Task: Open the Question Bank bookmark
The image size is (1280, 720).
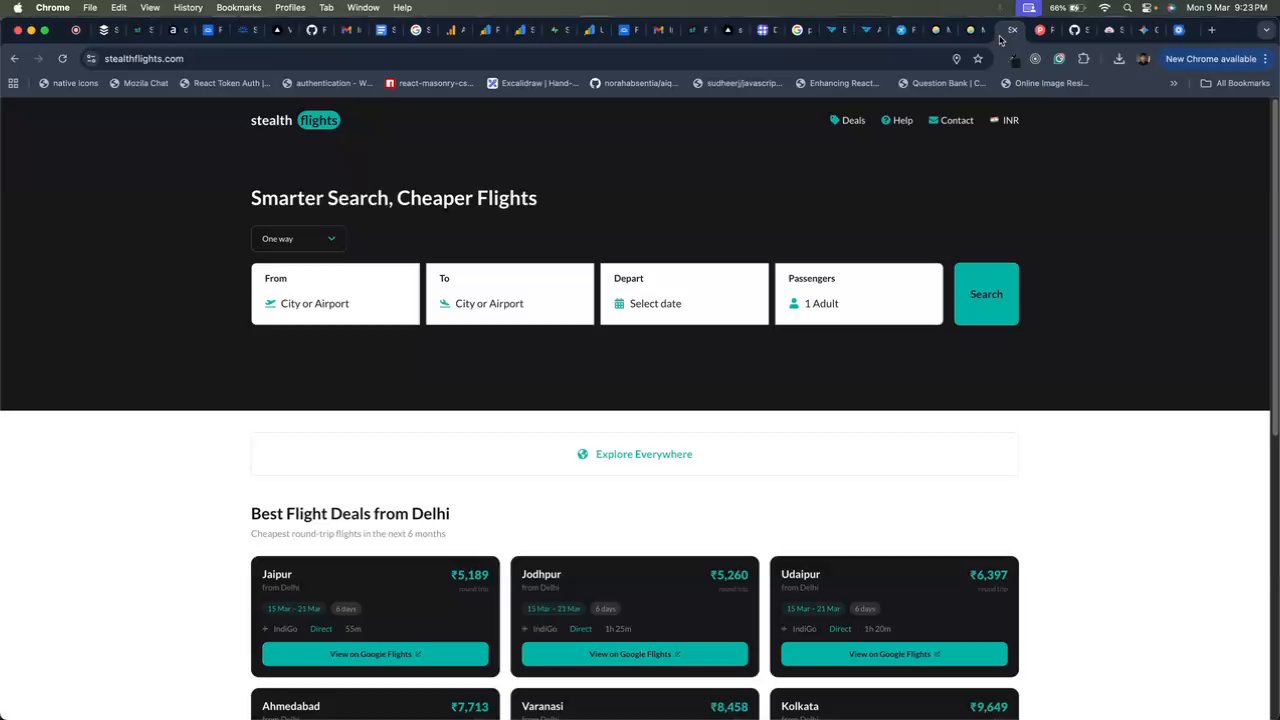Action: point(942,83)
